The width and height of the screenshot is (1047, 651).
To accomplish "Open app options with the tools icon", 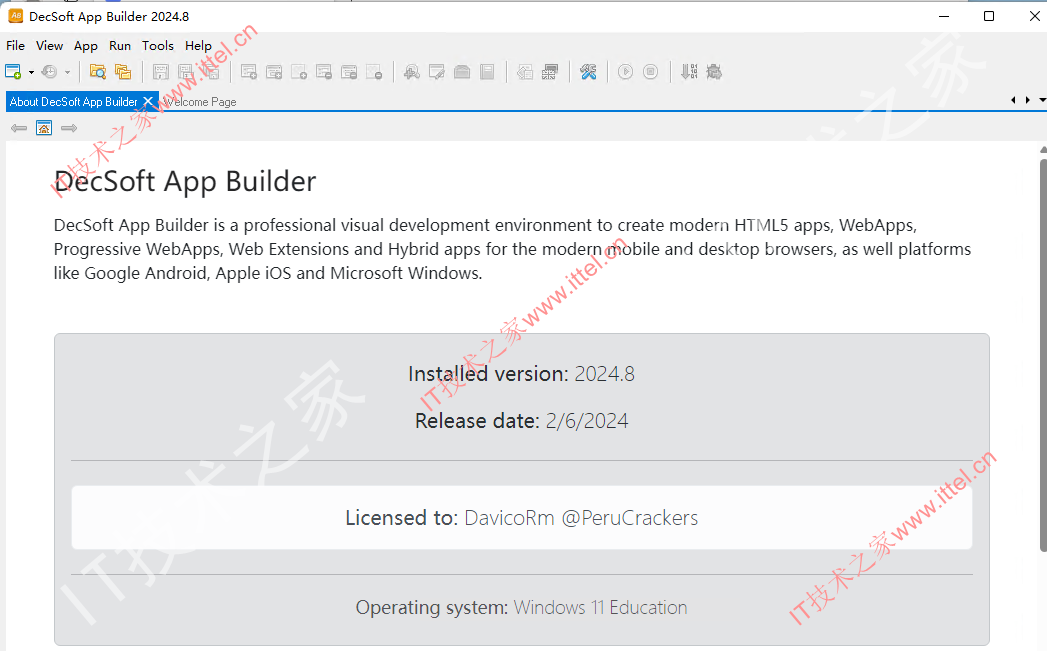I will (588, 71).
